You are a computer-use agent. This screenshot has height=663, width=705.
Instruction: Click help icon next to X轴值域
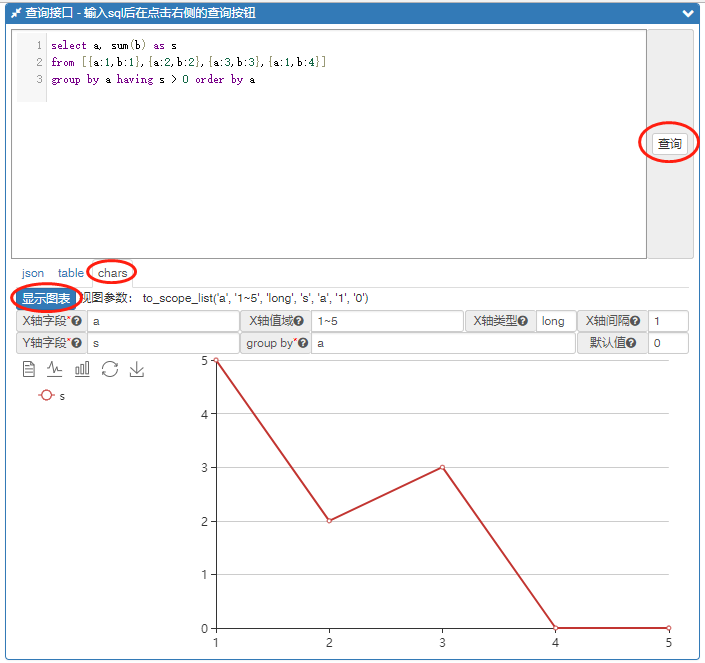[x=298, y=321]
